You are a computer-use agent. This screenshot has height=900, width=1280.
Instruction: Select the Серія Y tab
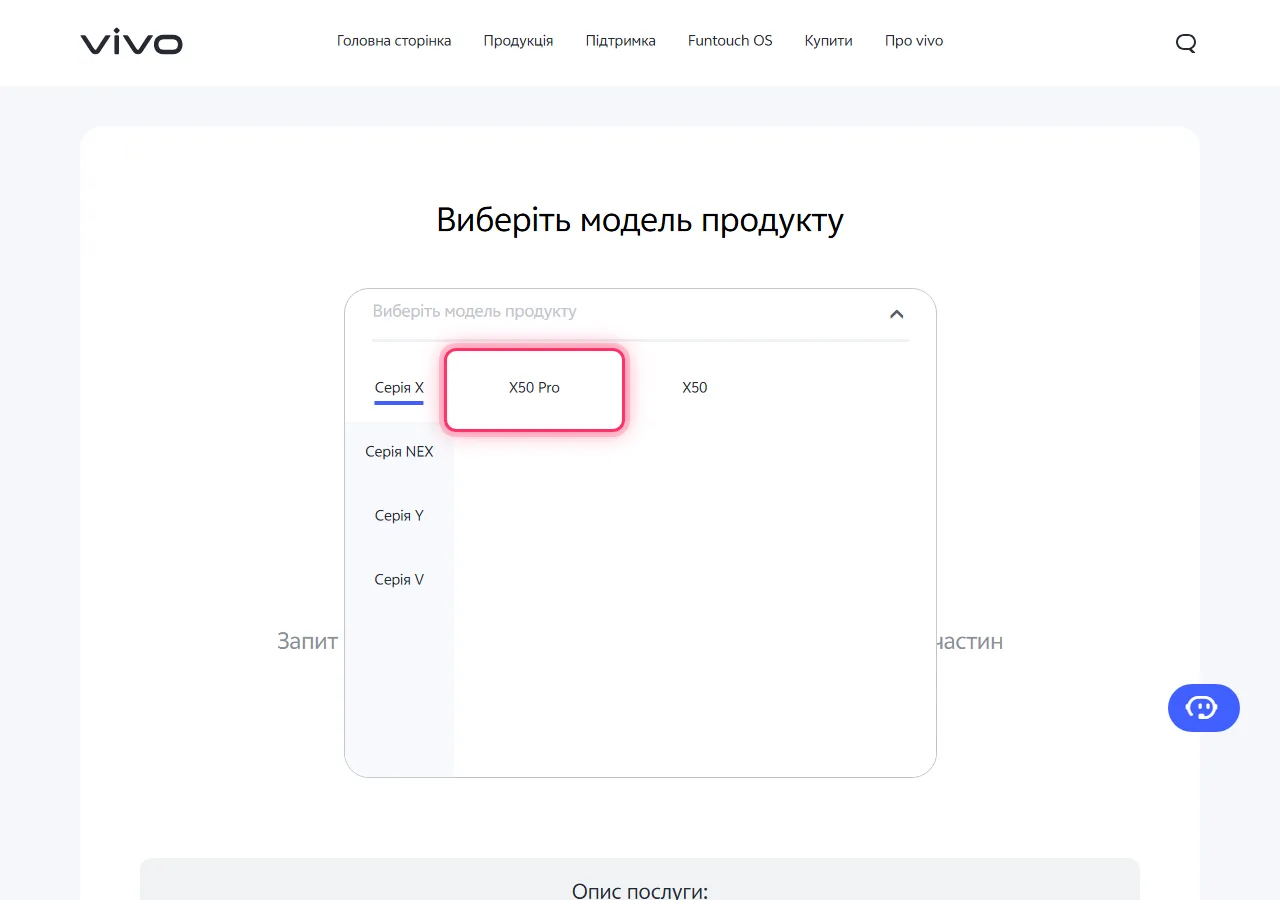tap(399, 516)
